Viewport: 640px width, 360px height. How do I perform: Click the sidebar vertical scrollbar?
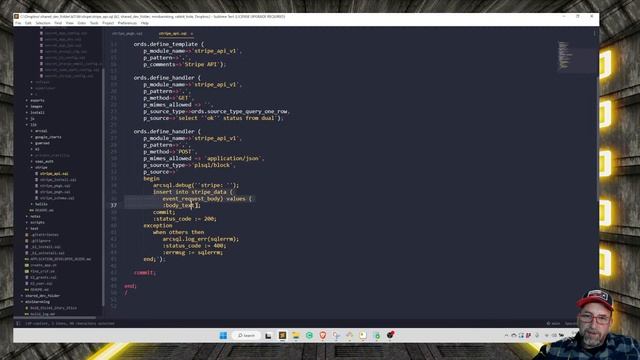tap(104, 187)
